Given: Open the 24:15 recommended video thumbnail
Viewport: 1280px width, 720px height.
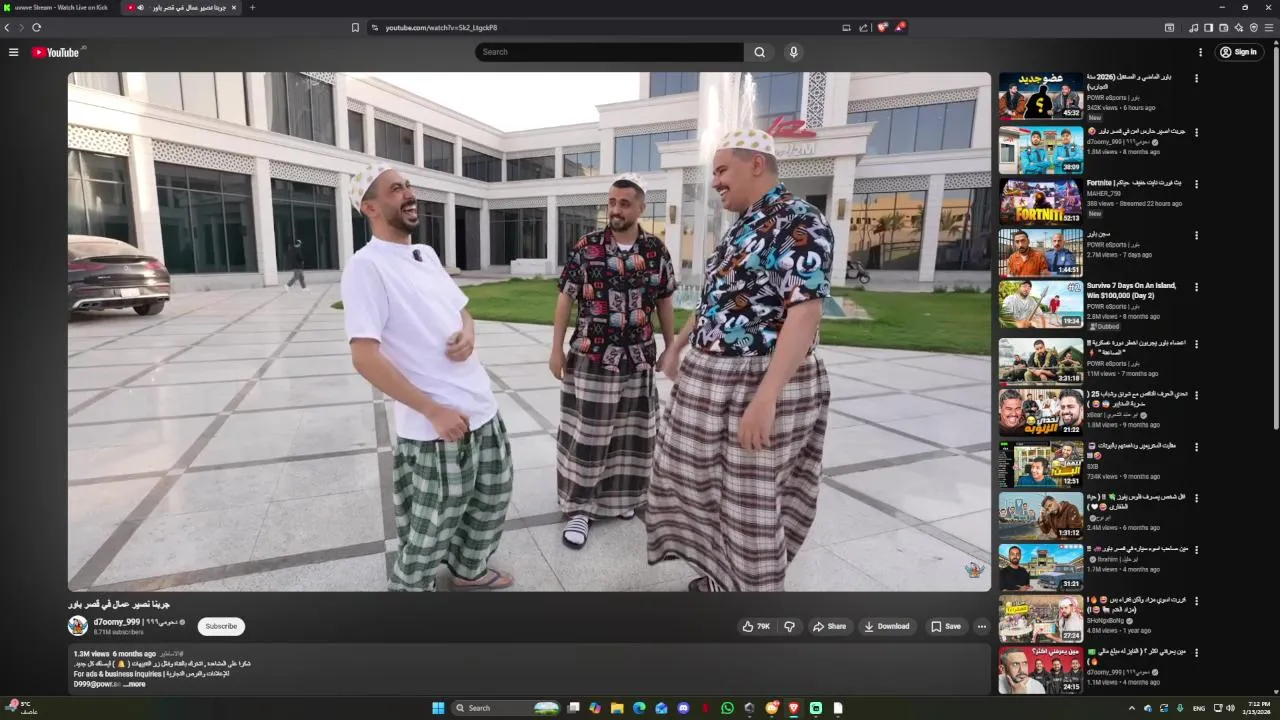Looking at the screenshot, I should tap(1040, 671).
